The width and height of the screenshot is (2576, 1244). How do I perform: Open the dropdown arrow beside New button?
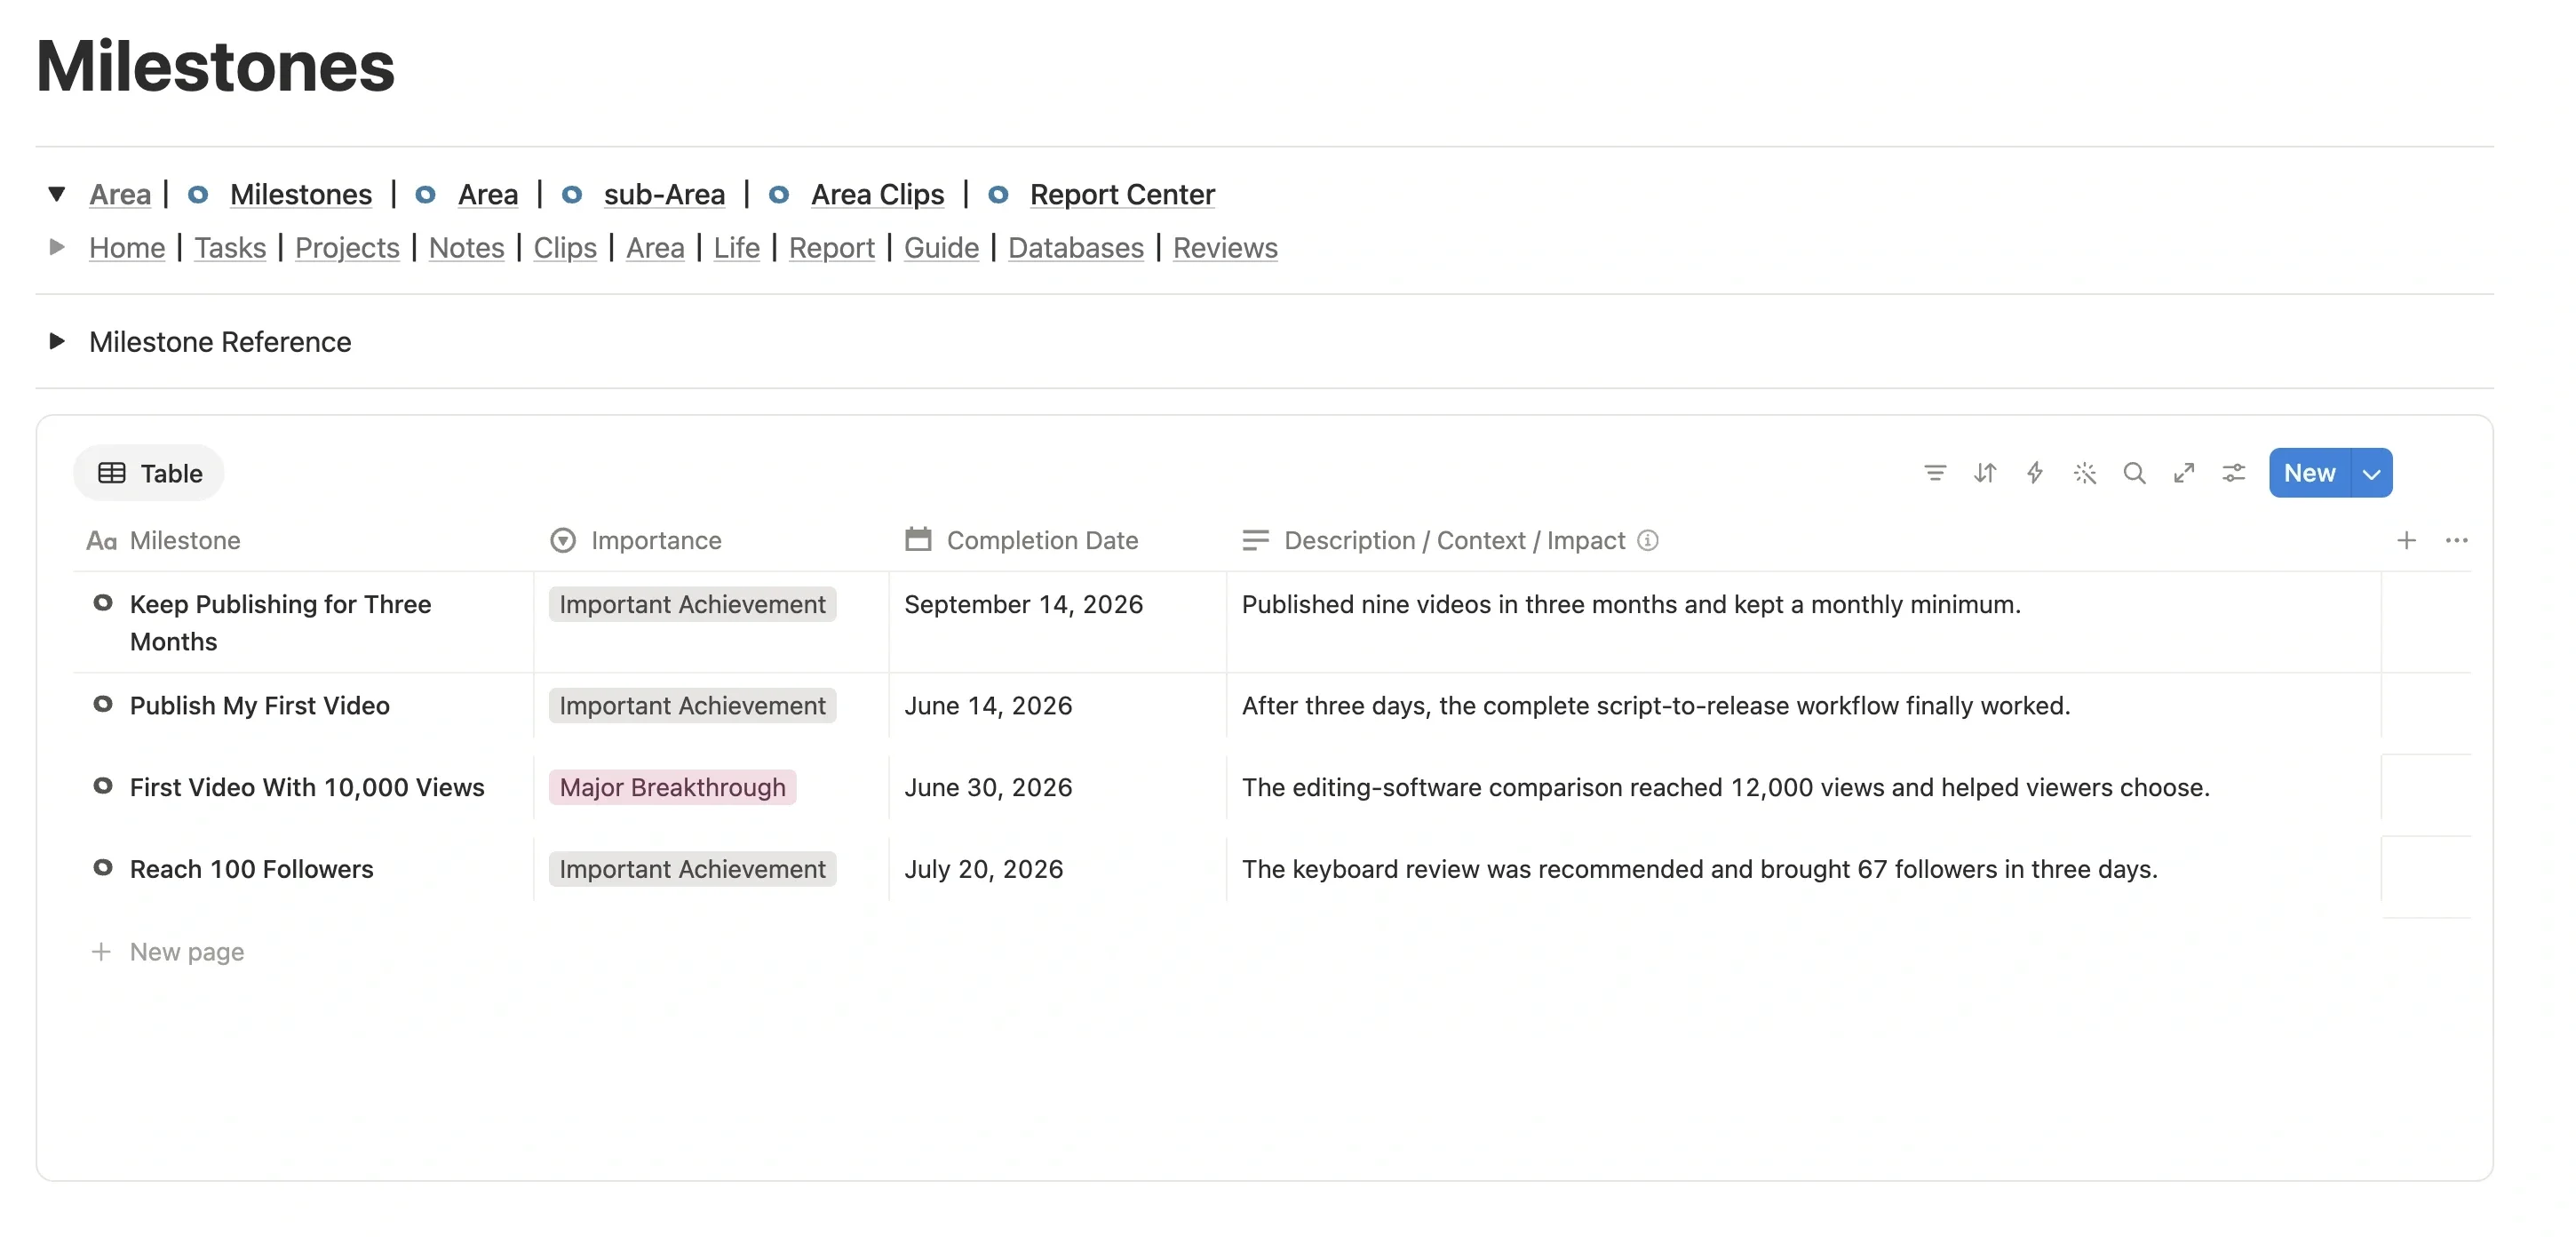click(x=2372, y=473)
